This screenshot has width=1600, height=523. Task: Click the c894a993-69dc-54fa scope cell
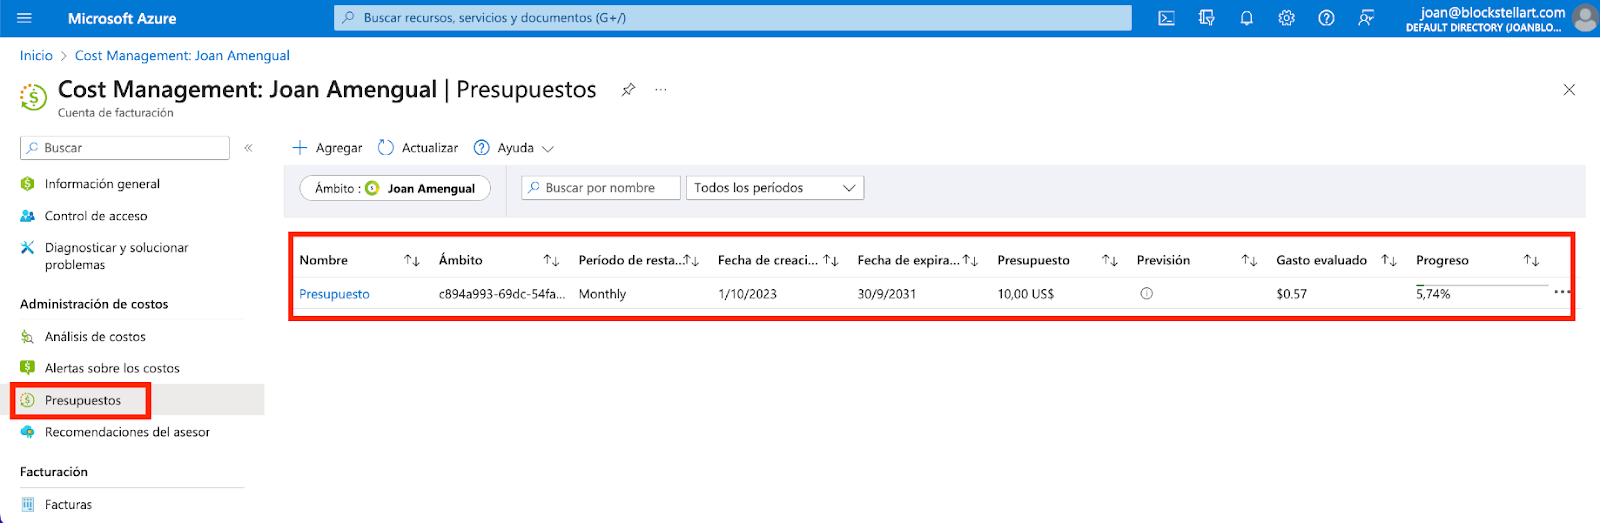click(502, 294)
